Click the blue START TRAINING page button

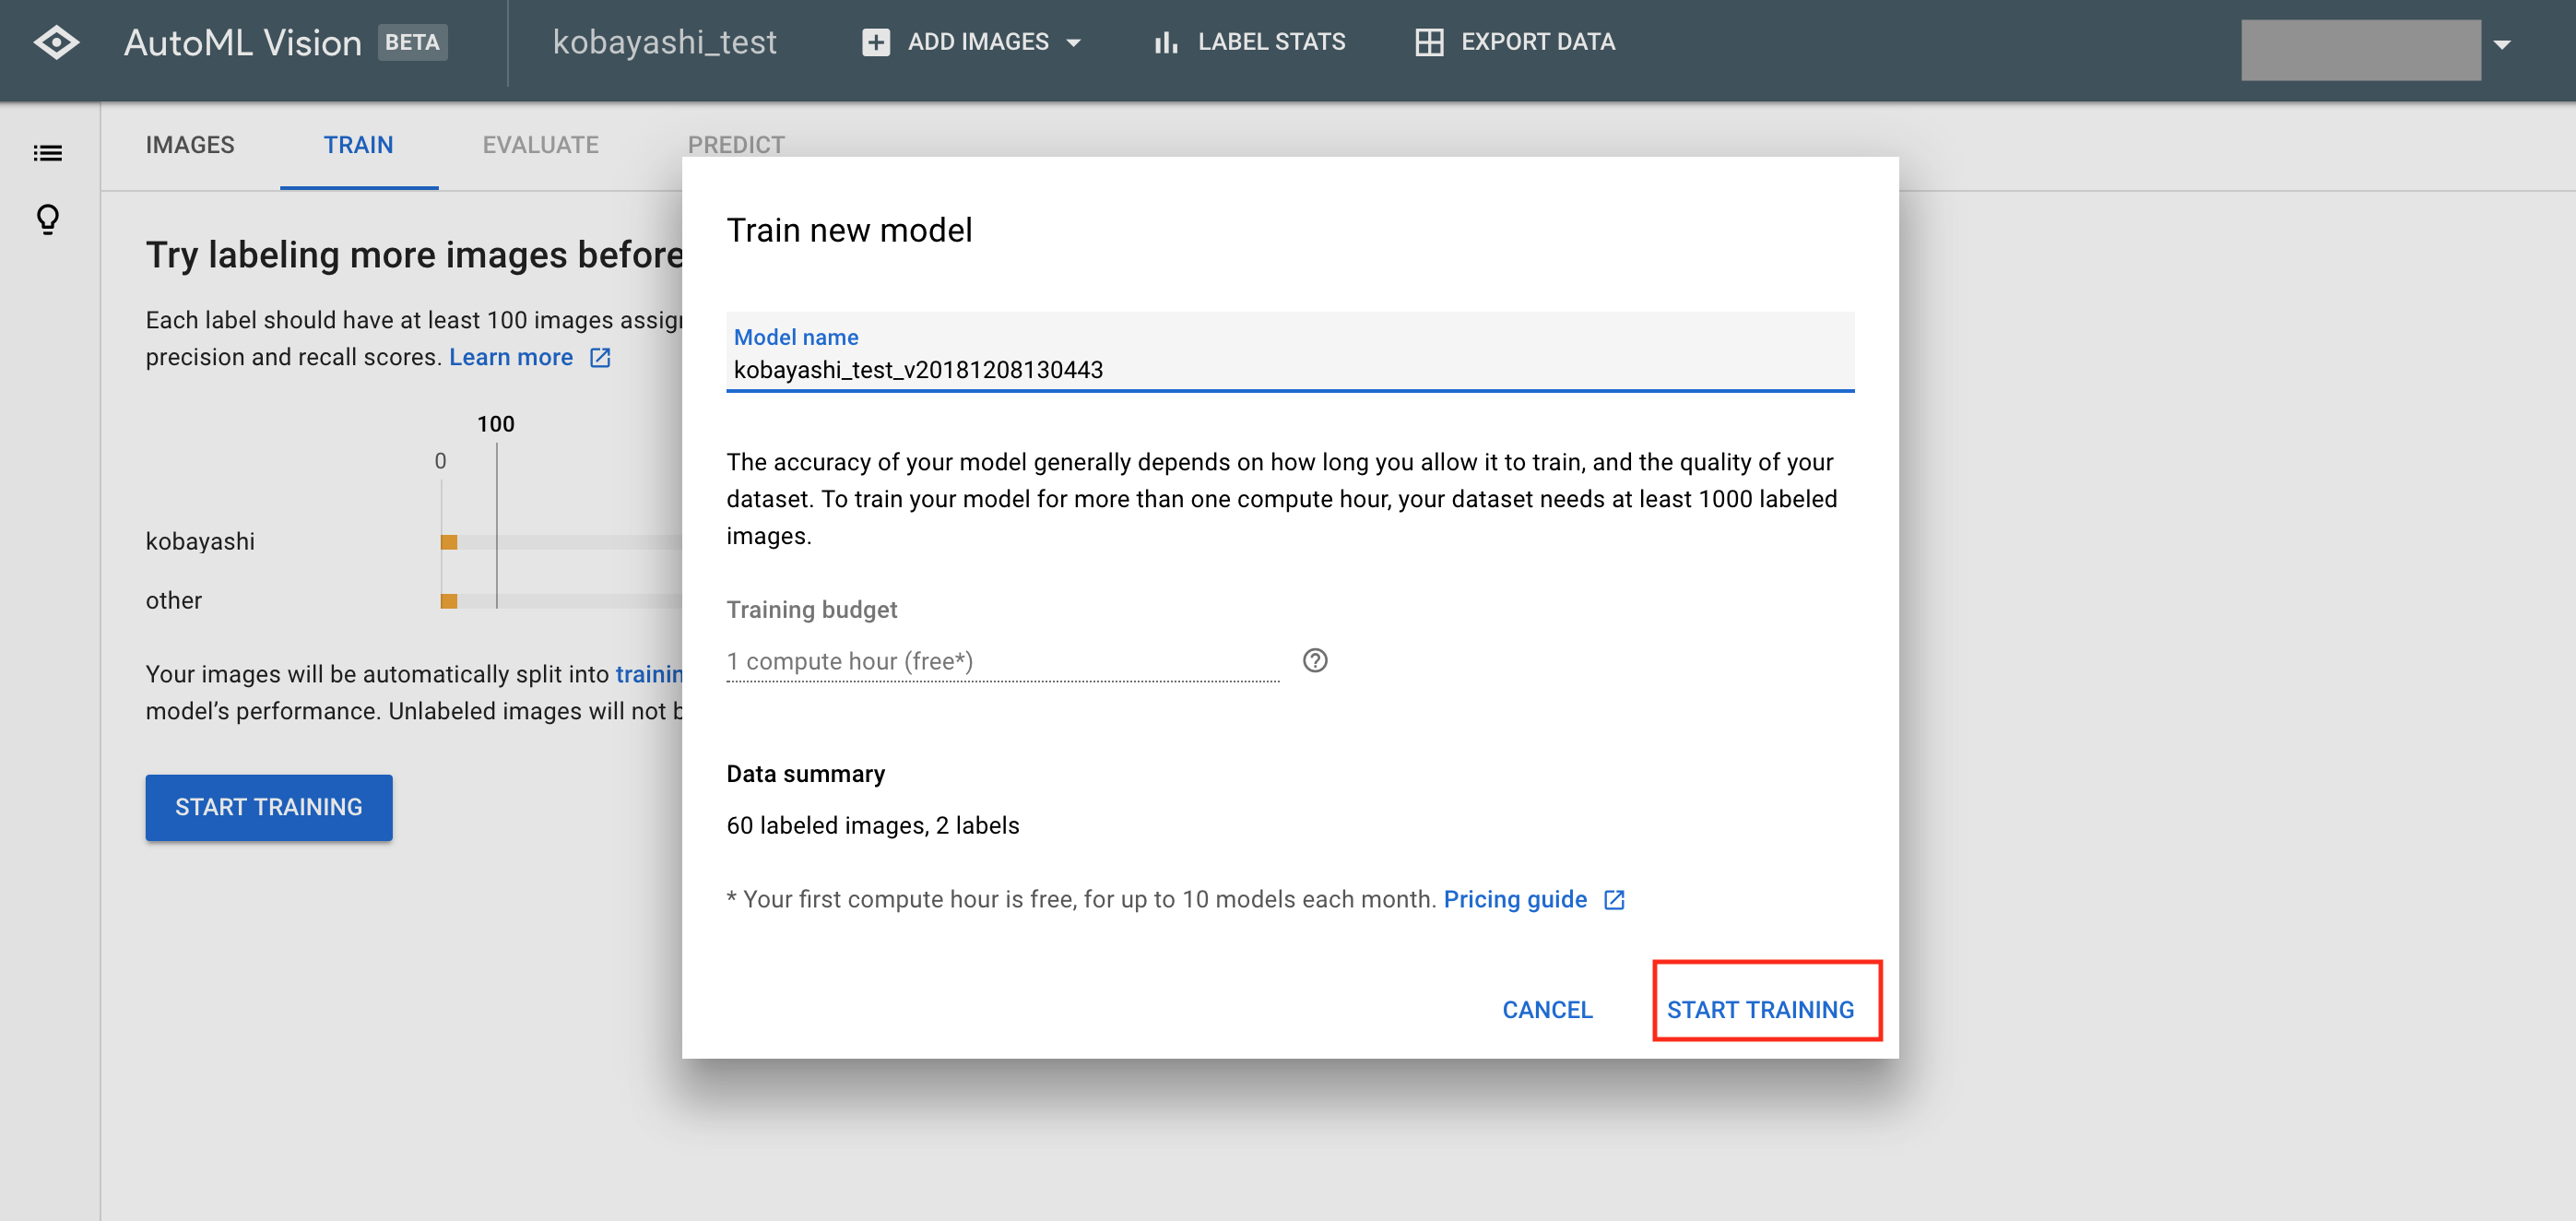click(x=268, y=806)
